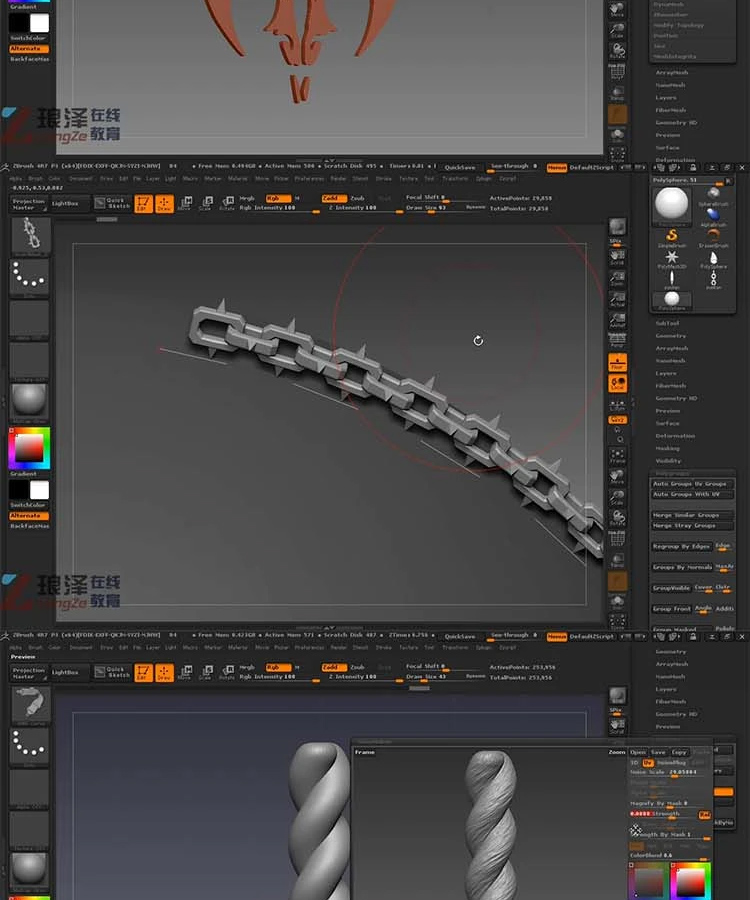Image resolution: width=750 pixels, height=900 pixels.
Task: Select the Draw mode button in middle toolbar
Action: pyautogui.click(x=164, y=204)
